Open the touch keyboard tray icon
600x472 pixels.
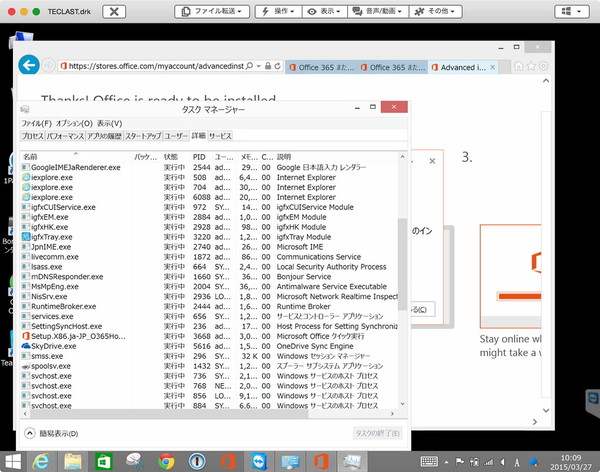click(429, 462)
